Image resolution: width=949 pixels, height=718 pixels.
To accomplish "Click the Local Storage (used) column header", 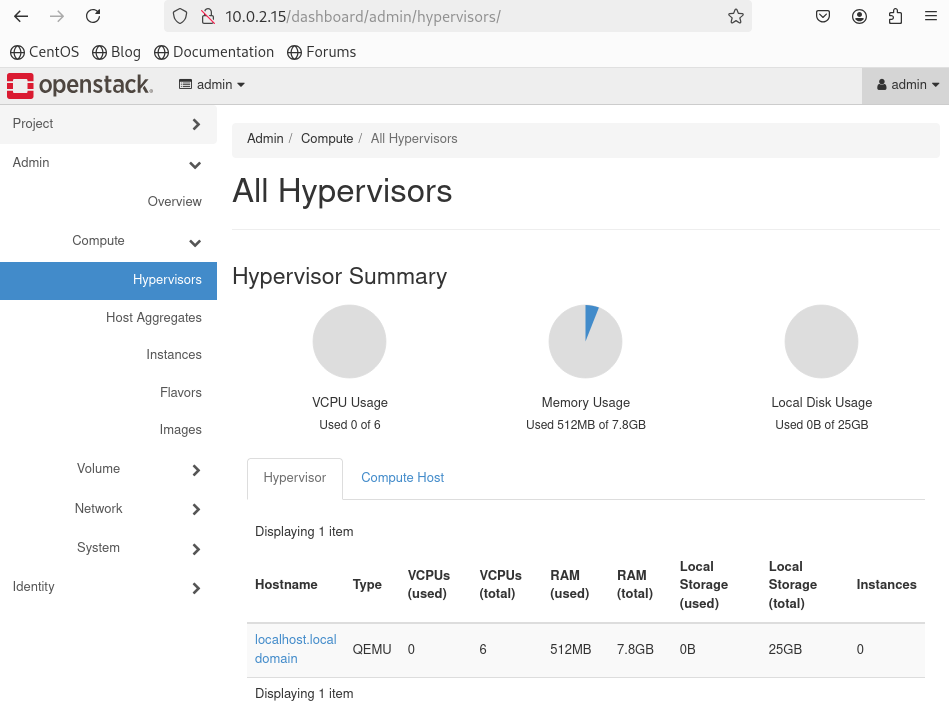I will (x=704, y=585).
